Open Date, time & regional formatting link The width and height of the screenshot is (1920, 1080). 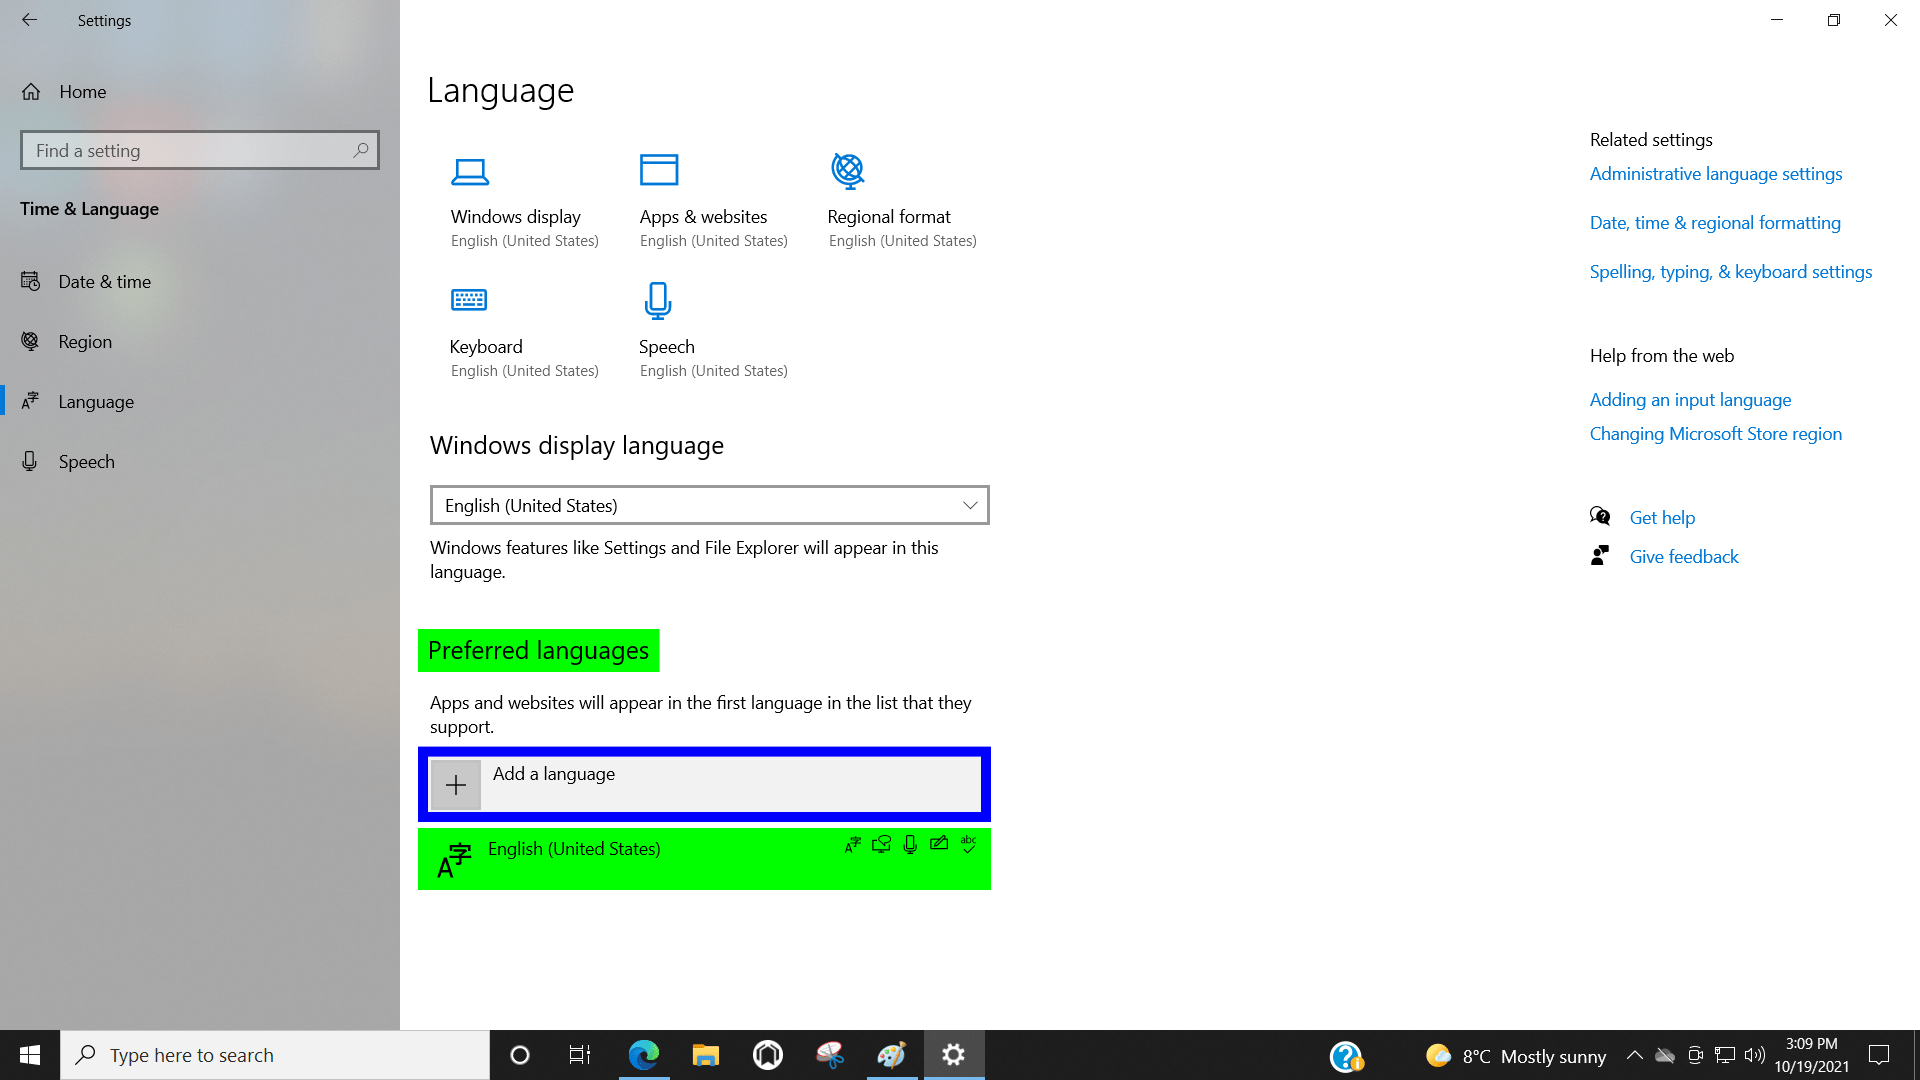pyautogui.click(x=1715, y=223)
